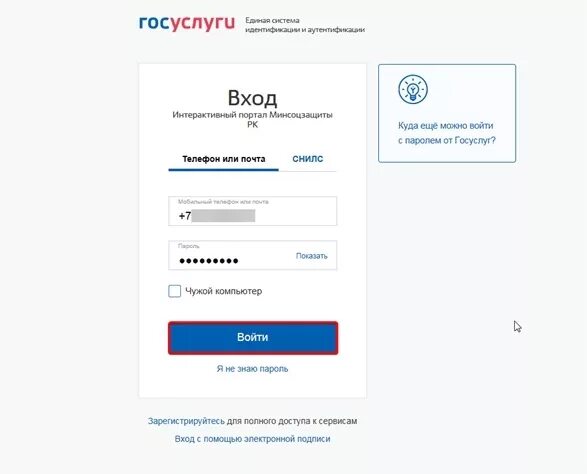The image size is (587, 474).
Task: Click the Интерактивный портал Минсоцзащиты РК text
Action: click(x=252, y=119)
